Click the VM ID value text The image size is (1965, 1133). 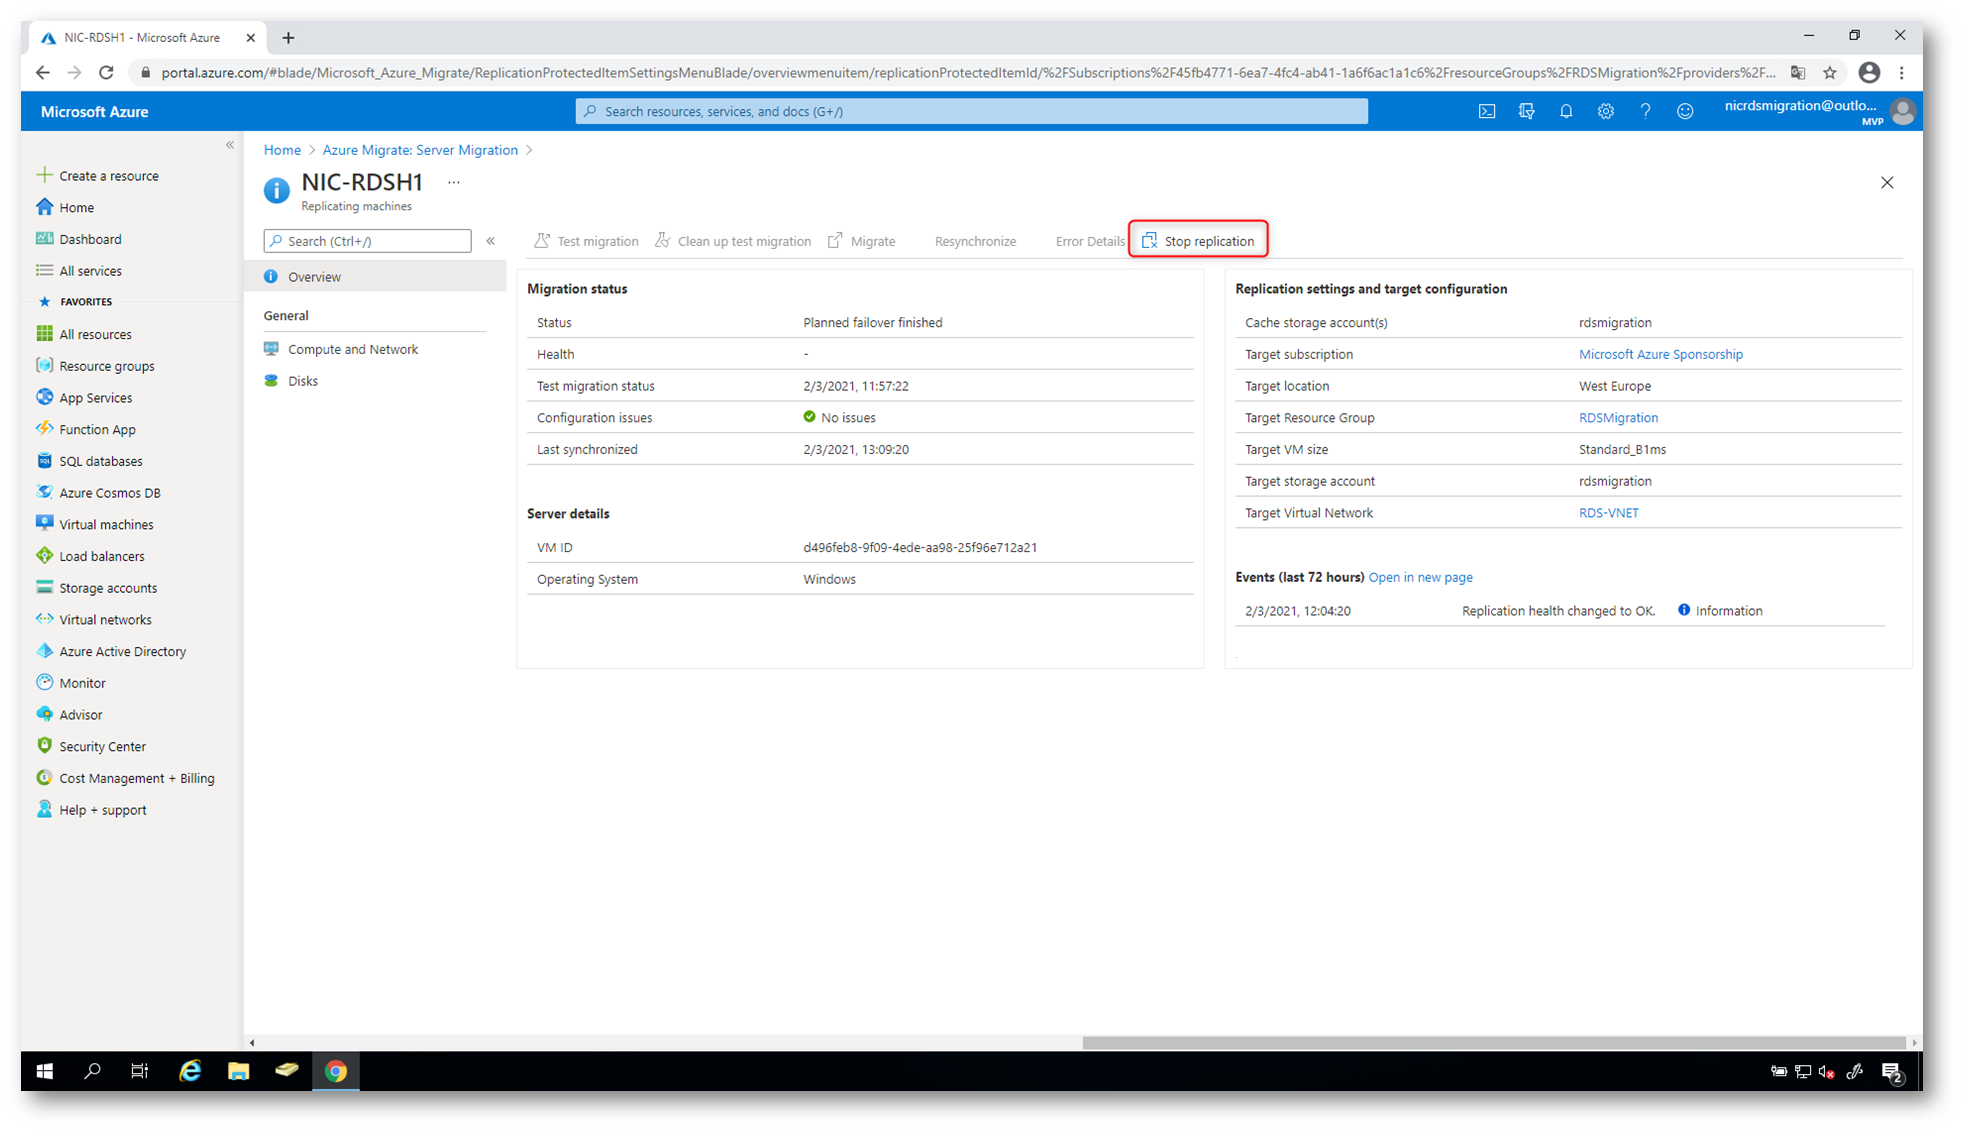pos(919,548)
